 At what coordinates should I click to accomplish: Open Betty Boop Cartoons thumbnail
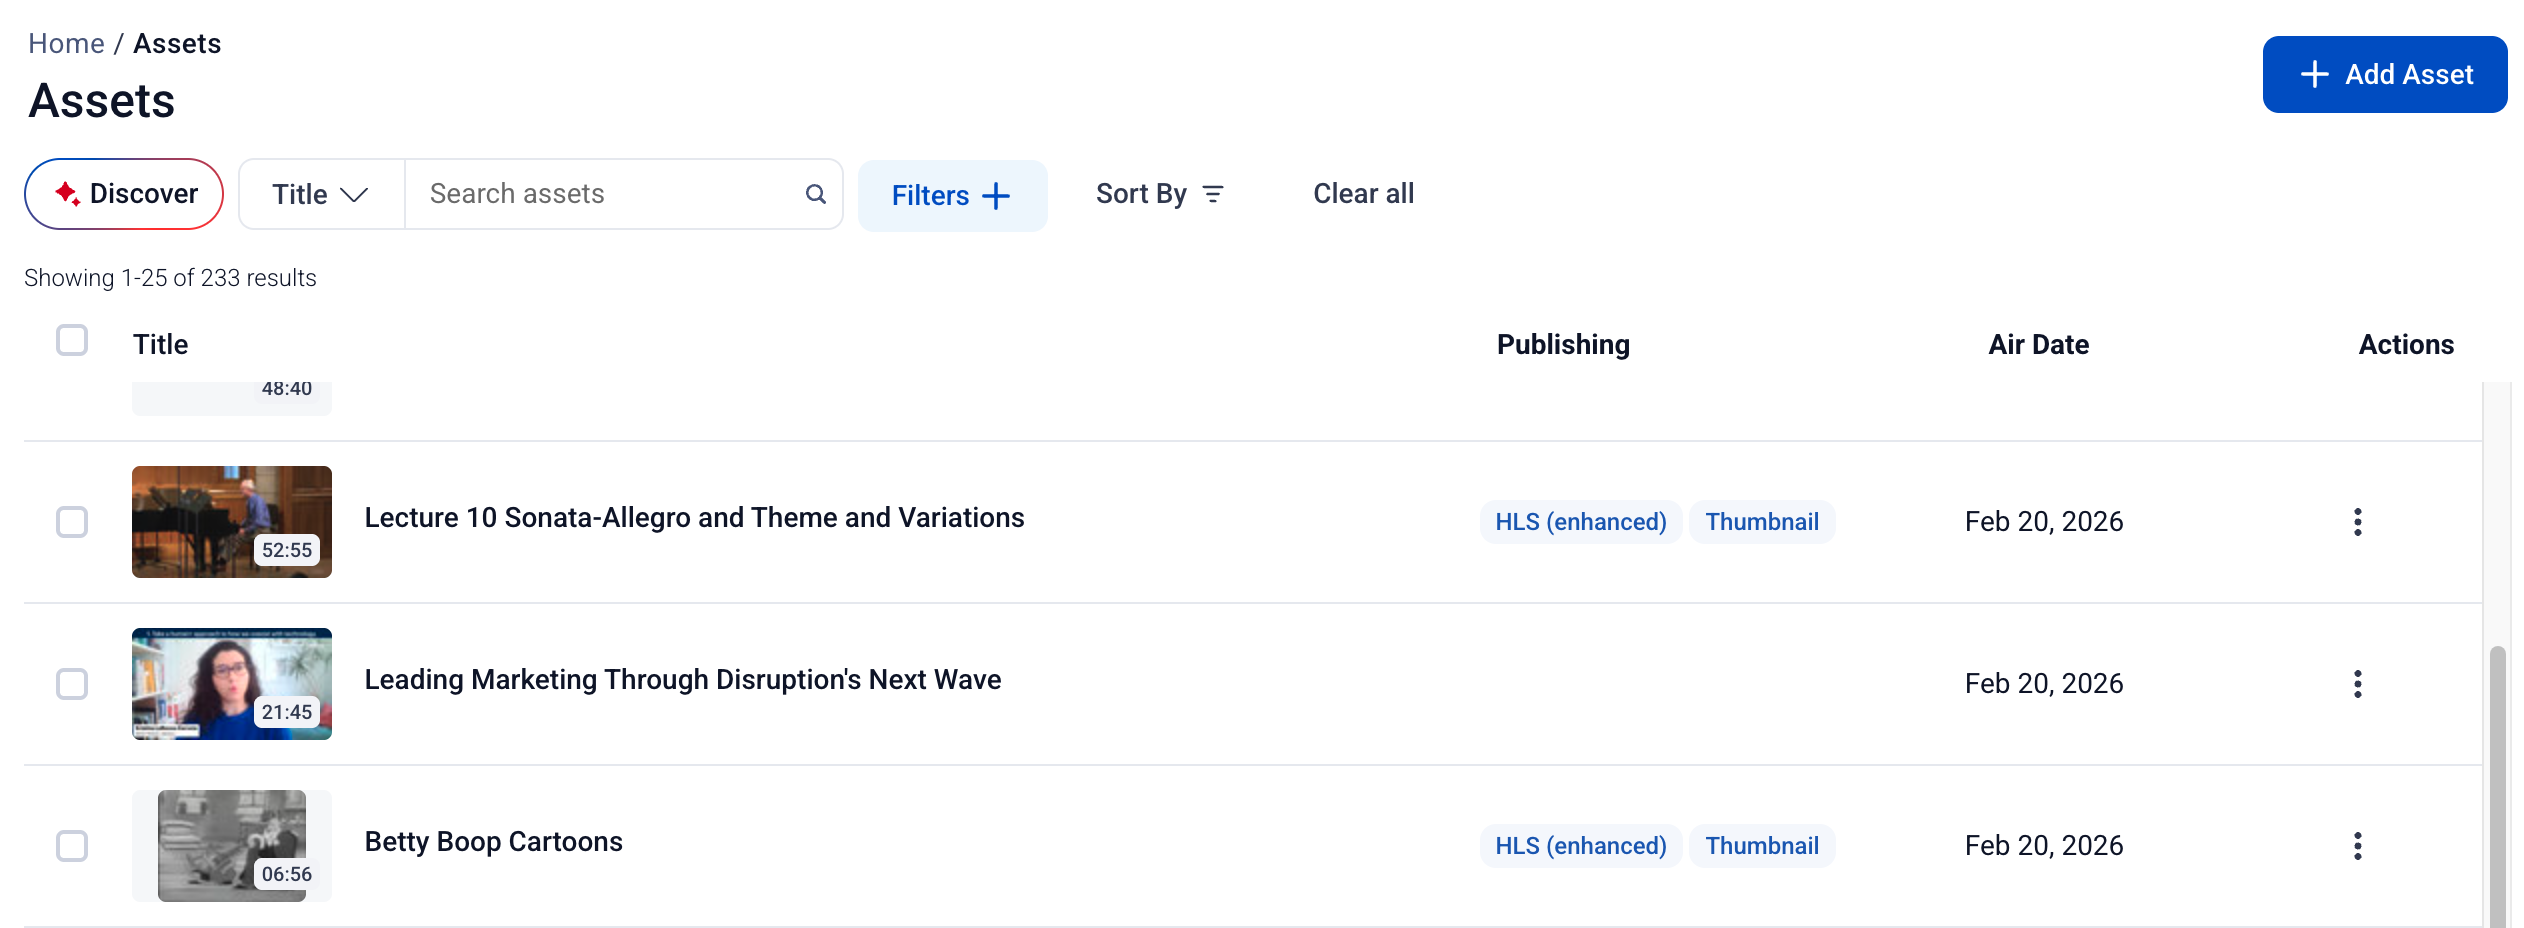[x=232, y=846]
